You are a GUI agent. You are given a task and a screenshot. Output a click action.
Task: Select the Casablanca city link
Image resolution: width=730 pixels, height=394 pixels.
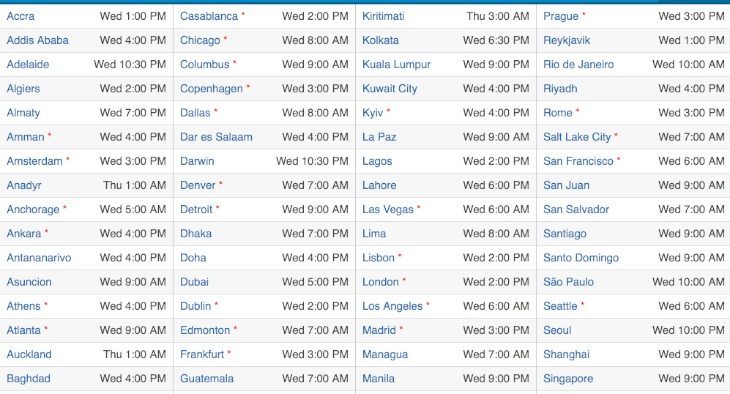click(209, 16)
